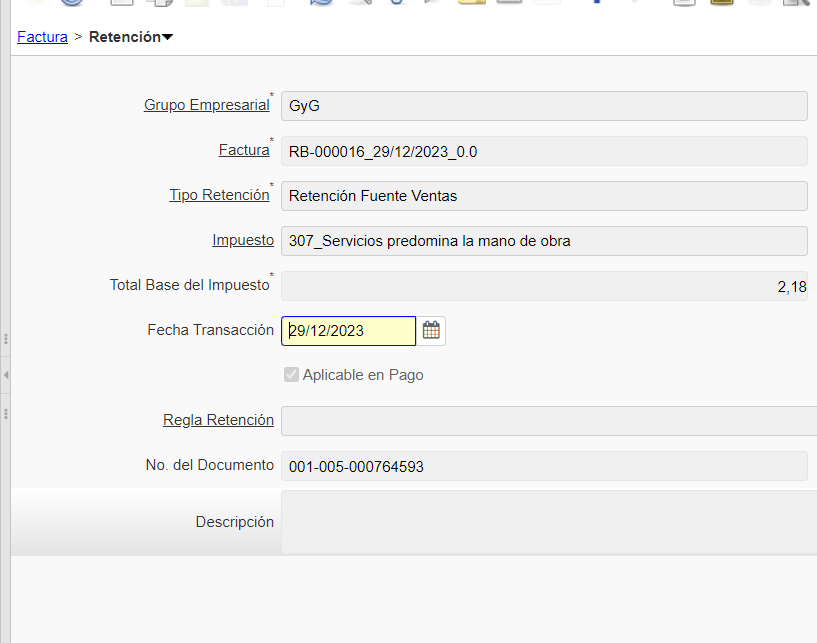This screenshot has height=643, width=817.
Task: Click the empty Regla Retención field
Action: coord(548,421)
